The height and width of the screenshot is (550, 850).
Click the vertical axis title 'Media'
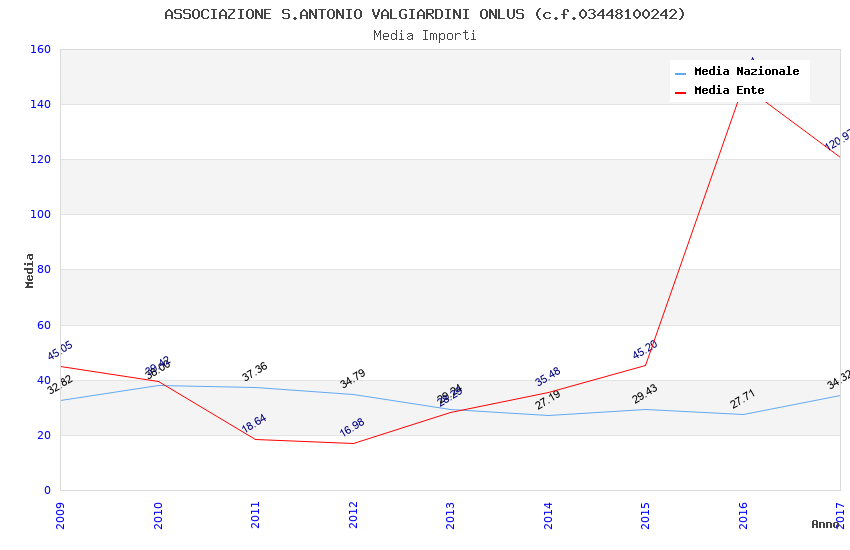point(29,270)
